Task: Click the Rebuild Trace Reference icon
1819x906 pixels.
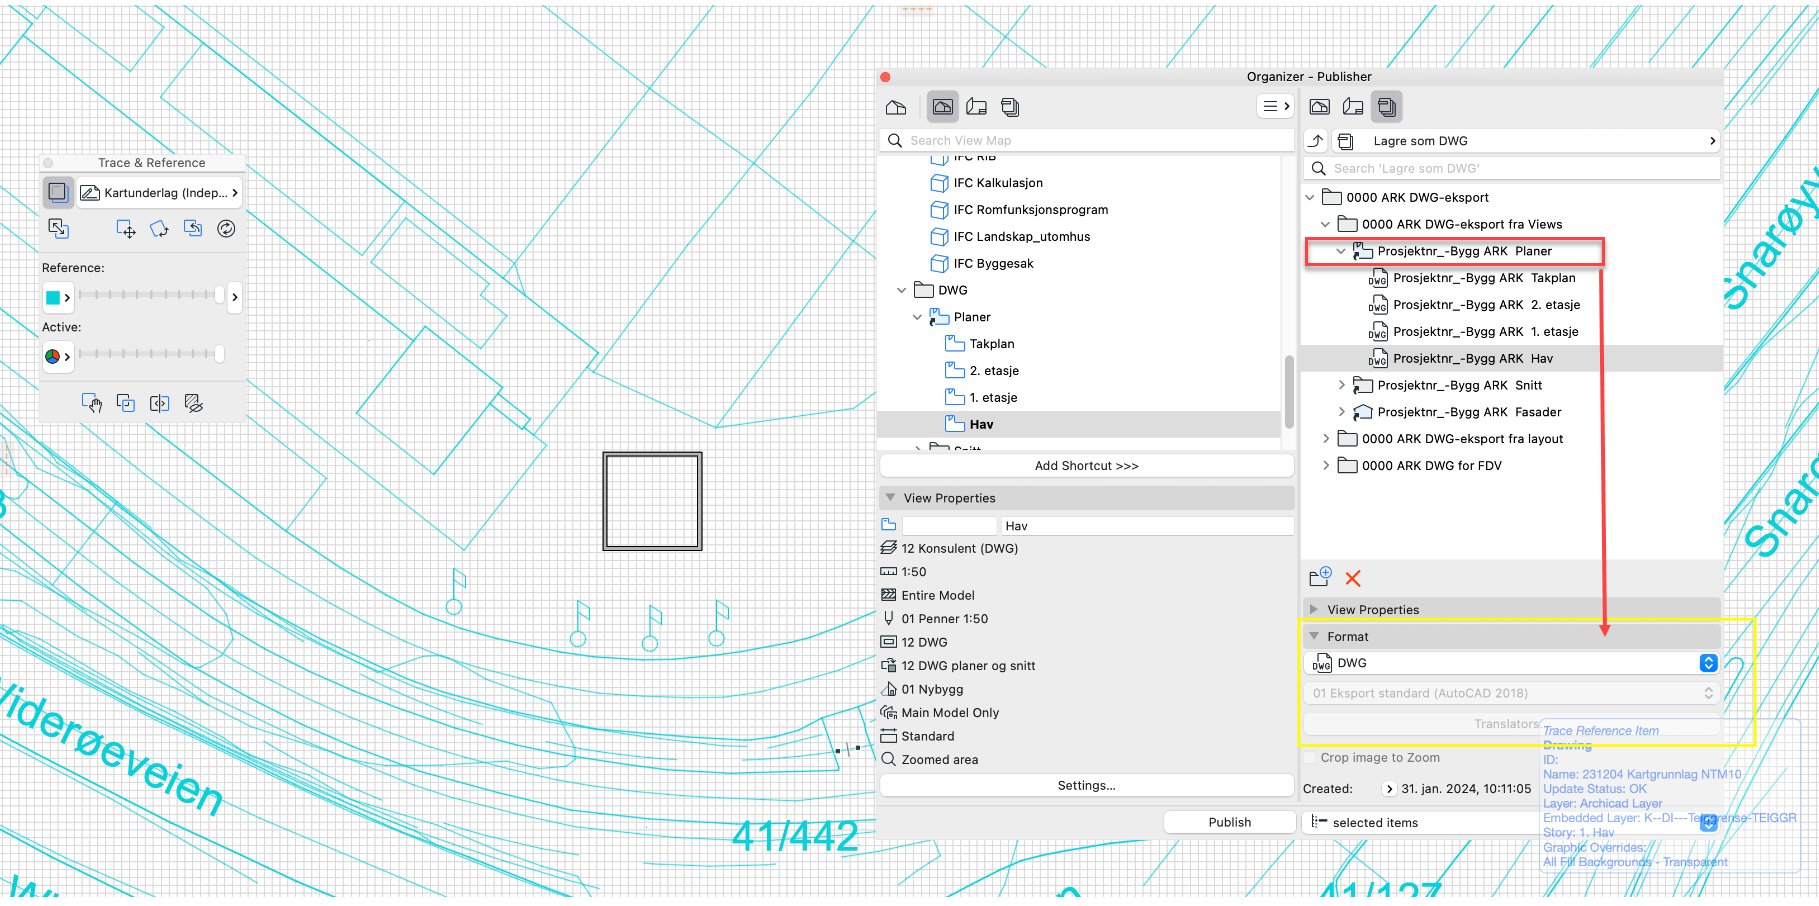Action: [x=227, y=229]
